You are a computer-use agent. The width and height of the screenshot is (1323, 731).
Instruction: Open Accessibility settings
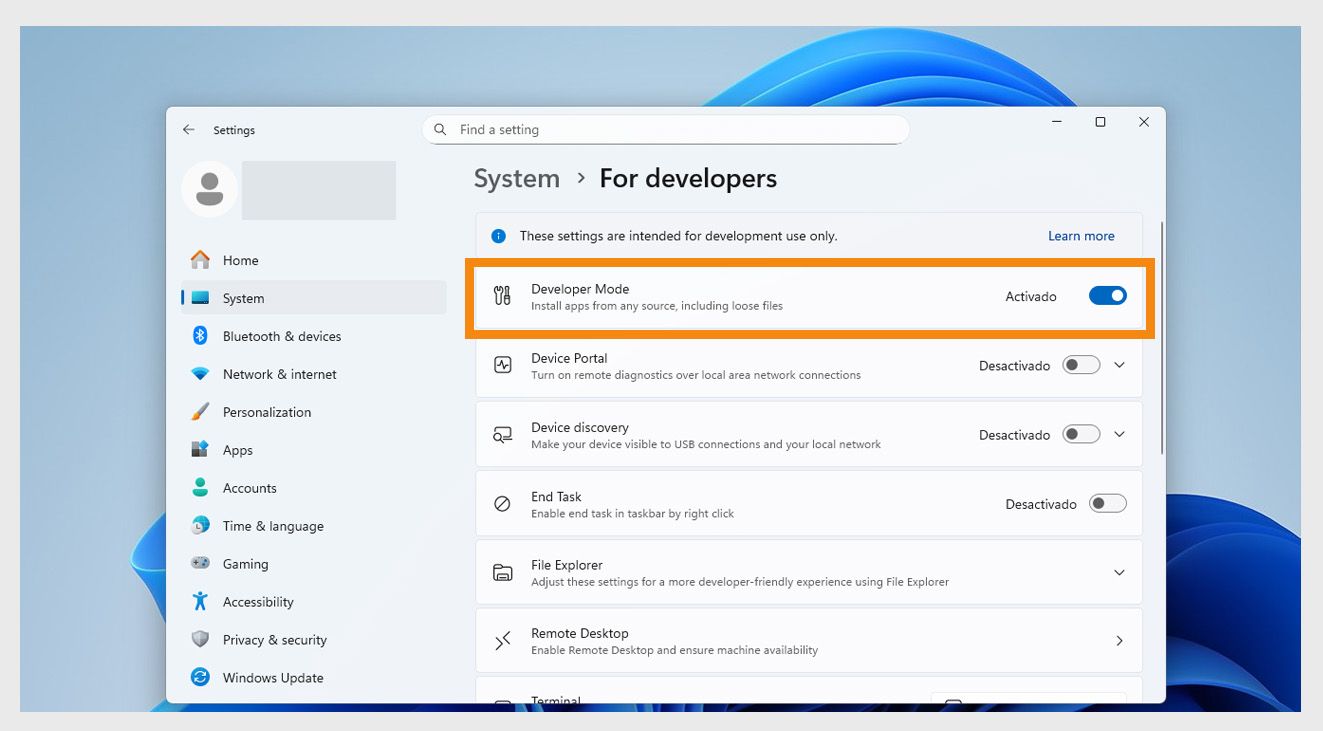[x=314, y=602]
